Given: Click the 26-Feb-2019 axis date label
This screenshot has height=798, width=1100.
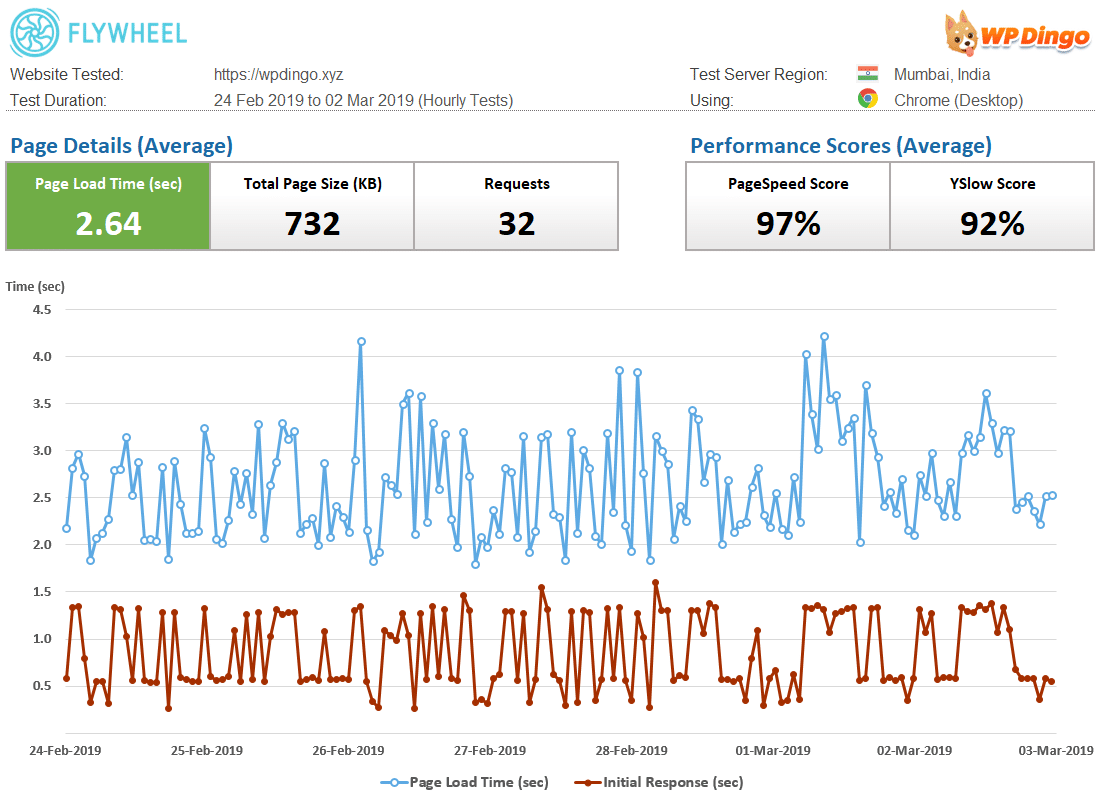Looking at the screenshot, I should pos(348,750).
